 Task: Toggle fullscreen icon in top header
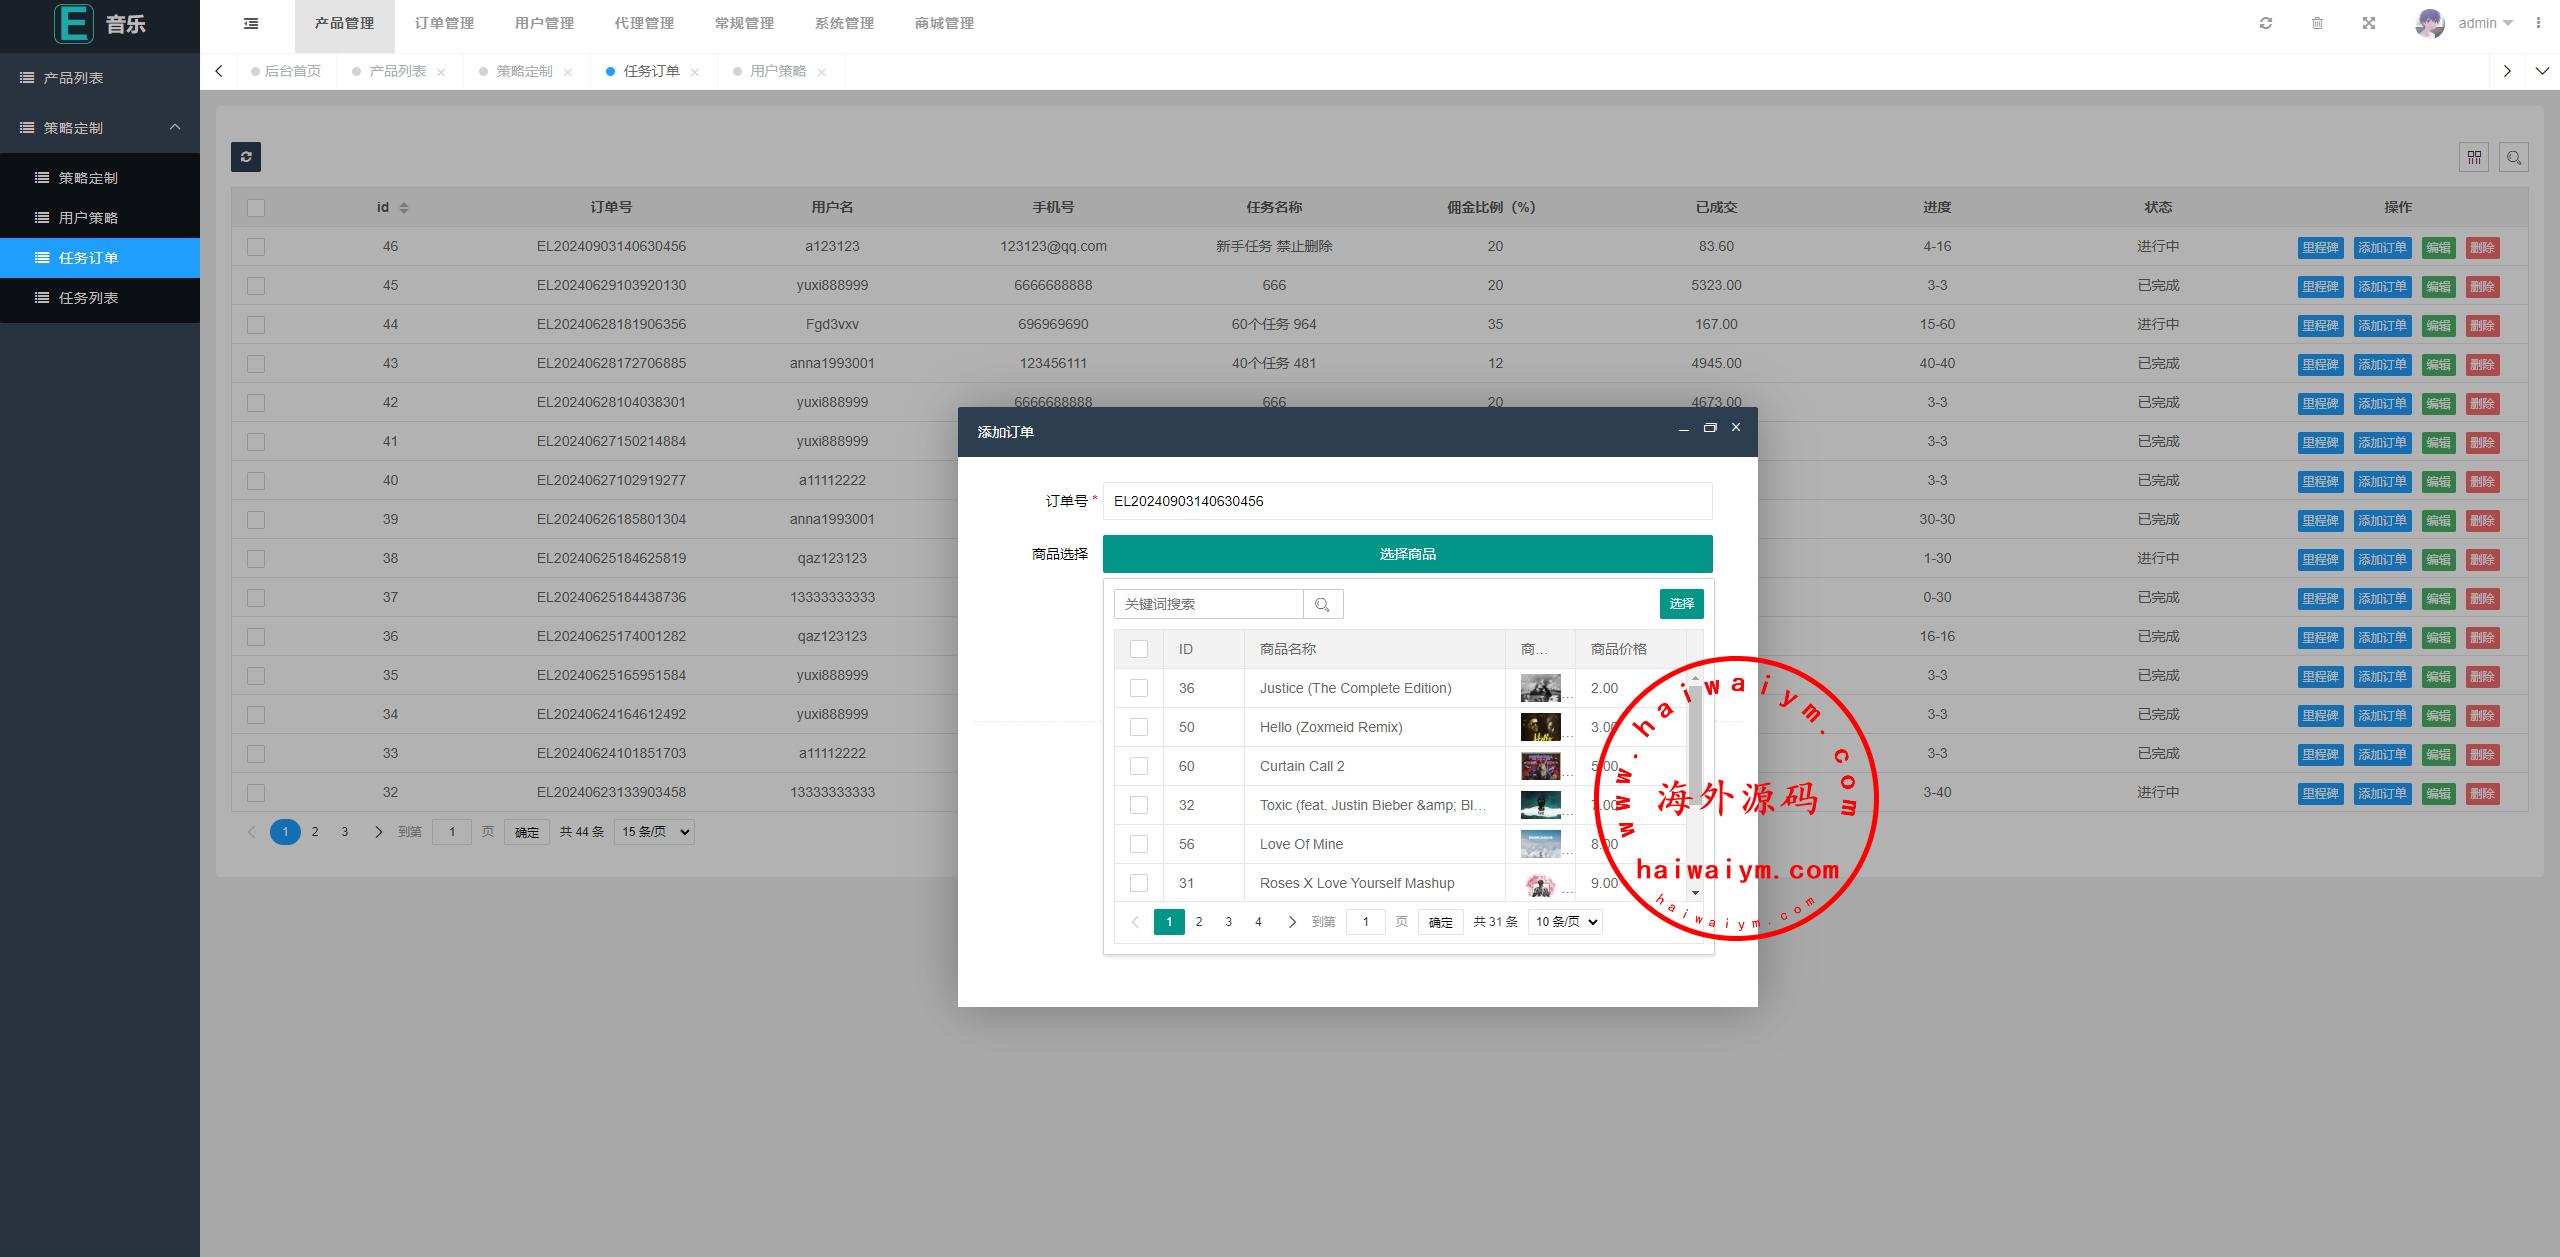[2369, 23]
